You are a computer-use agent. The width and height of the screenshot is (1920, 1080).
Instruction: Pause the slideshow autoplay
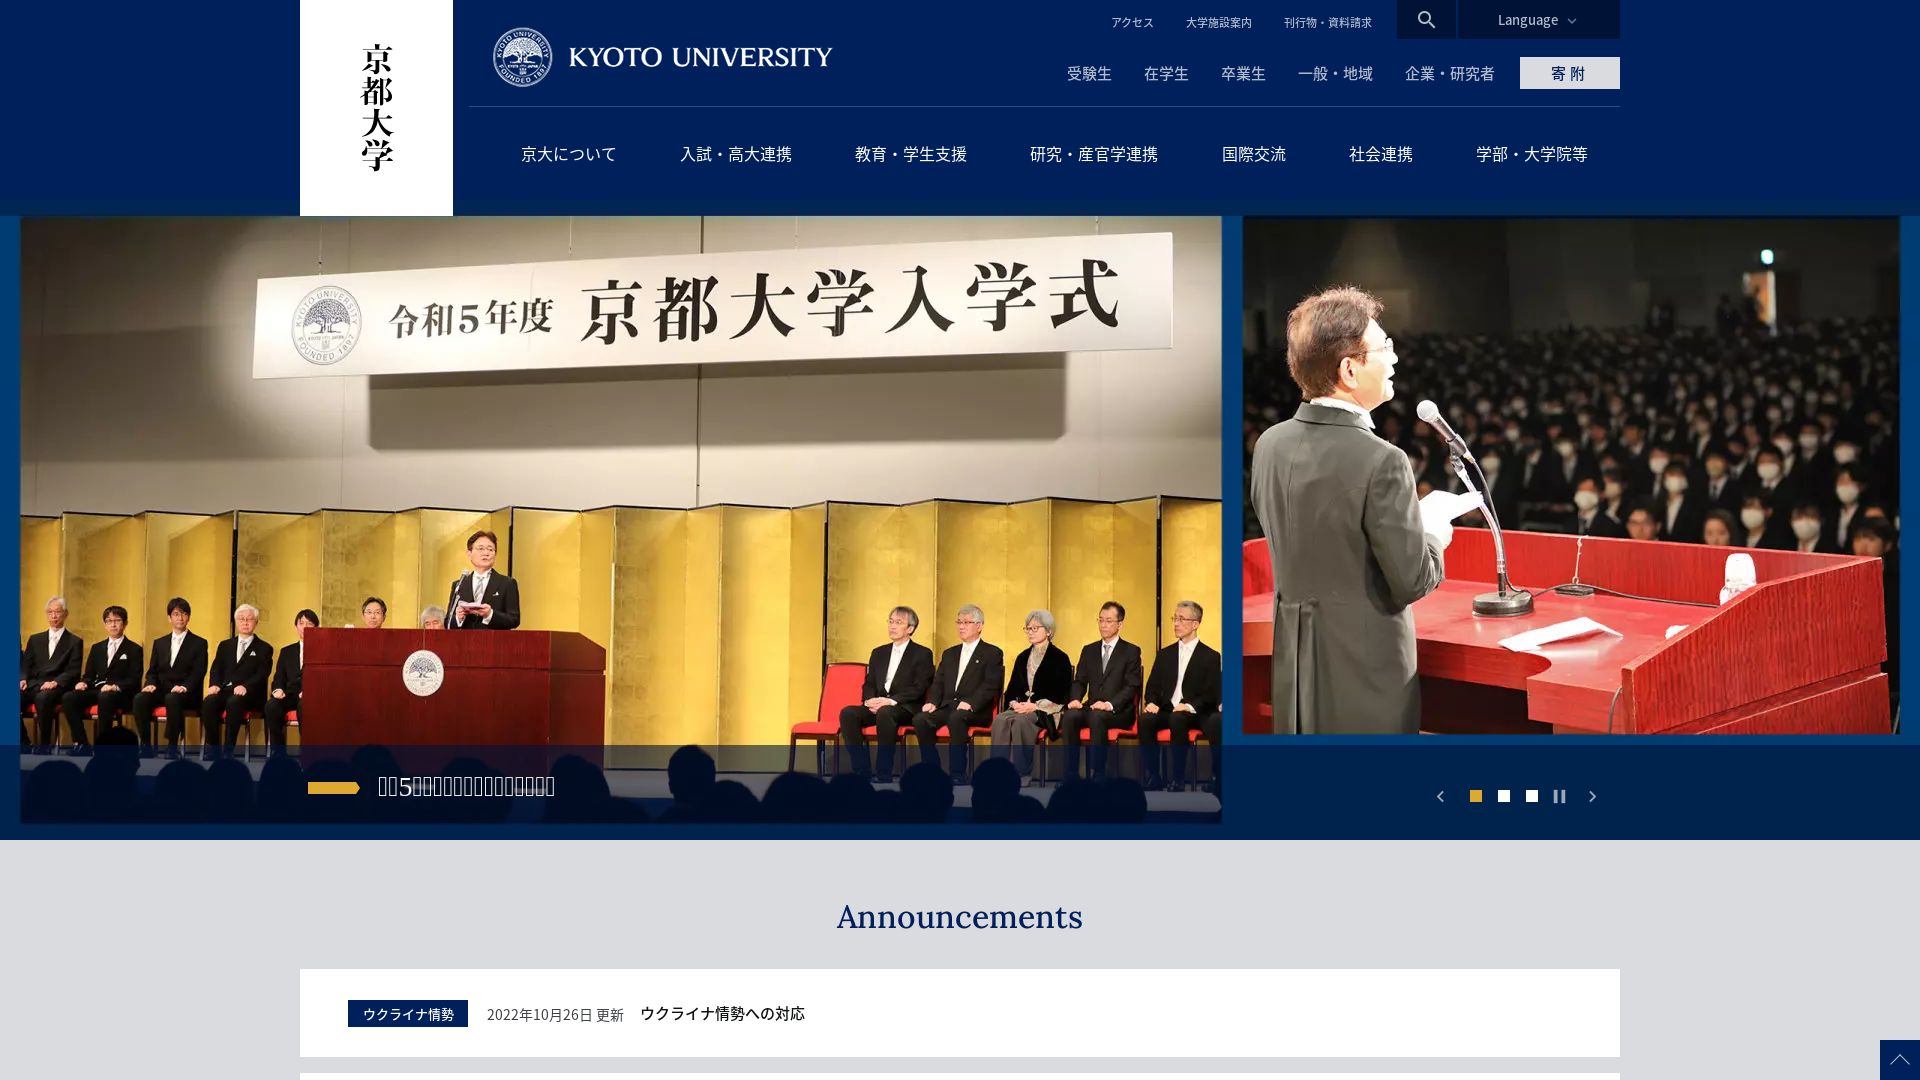click(x=1559, y=796)
